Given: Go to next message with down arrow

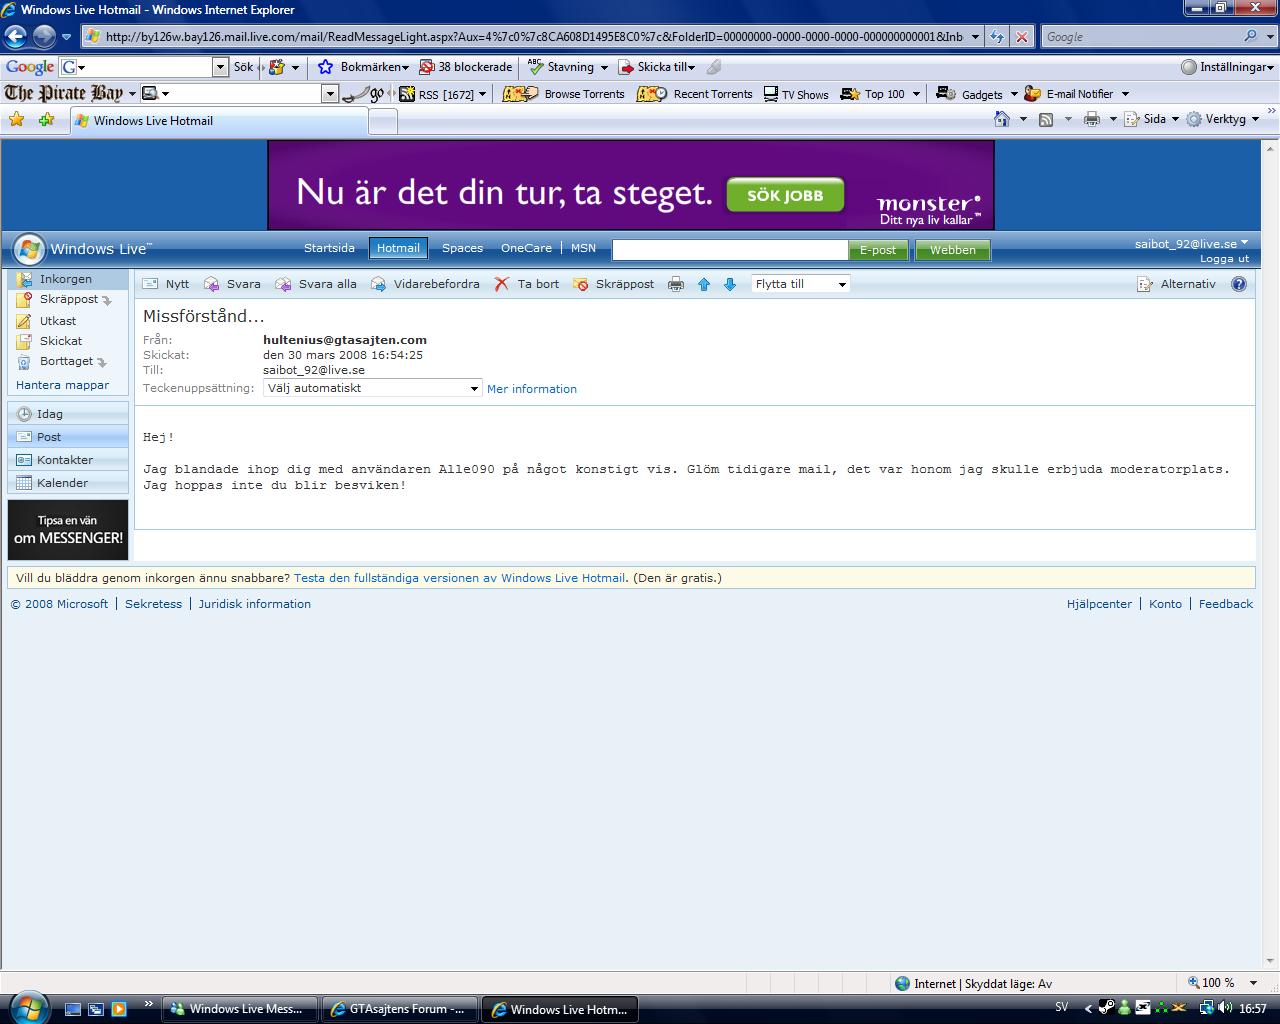Looking at the screenshot, I should pos(730,284).
